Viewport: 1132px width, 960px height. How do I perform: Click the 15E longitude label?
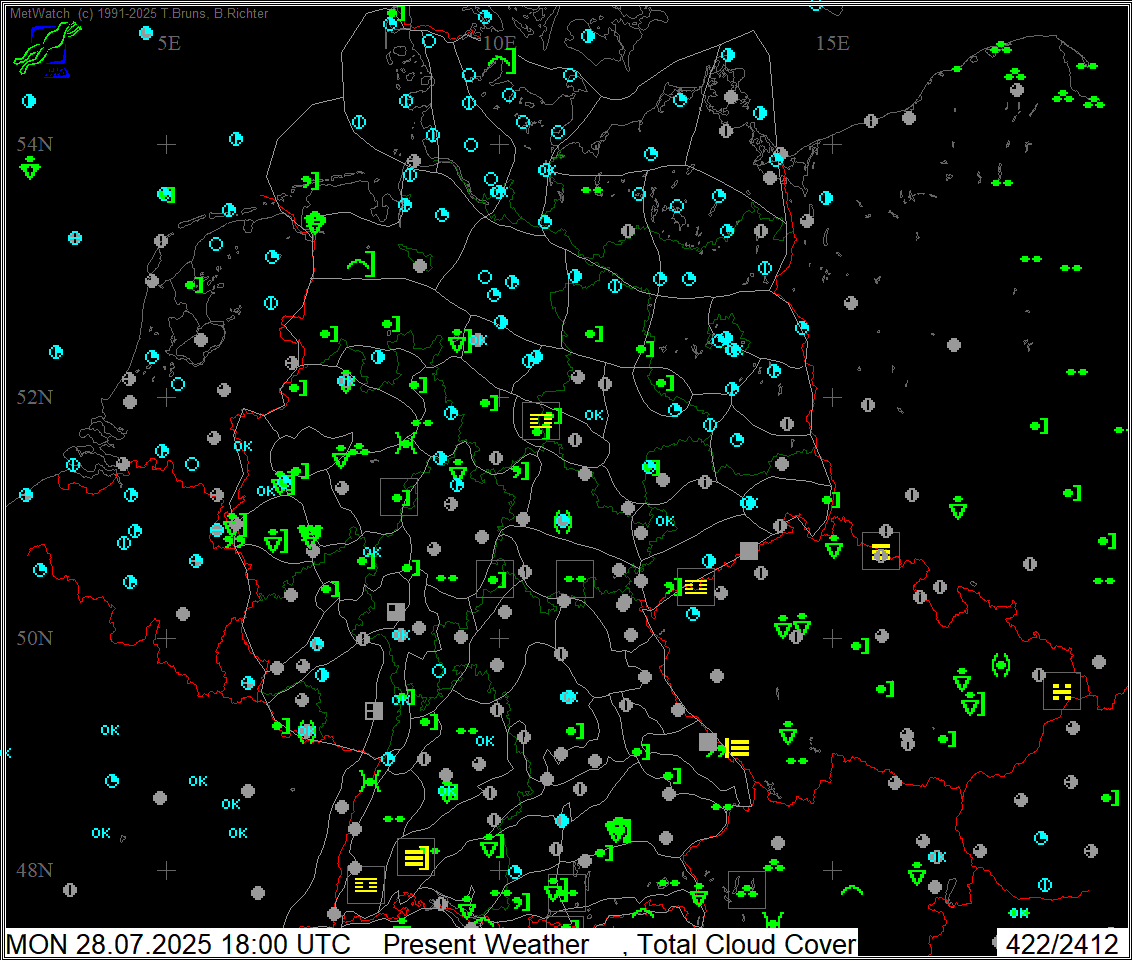pyautogui.click(x=832, y=43)
